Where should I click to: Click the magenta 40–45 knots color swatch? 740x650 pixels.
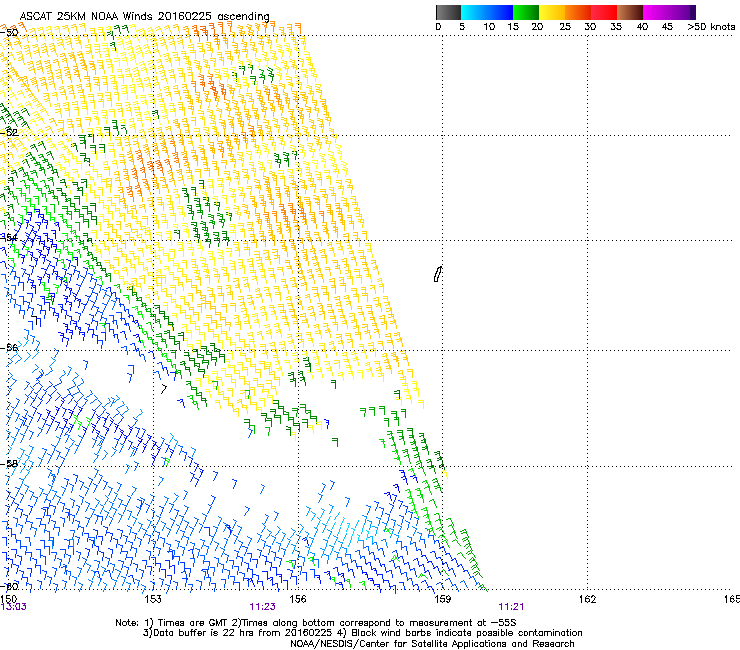click(x=656, y=12)
